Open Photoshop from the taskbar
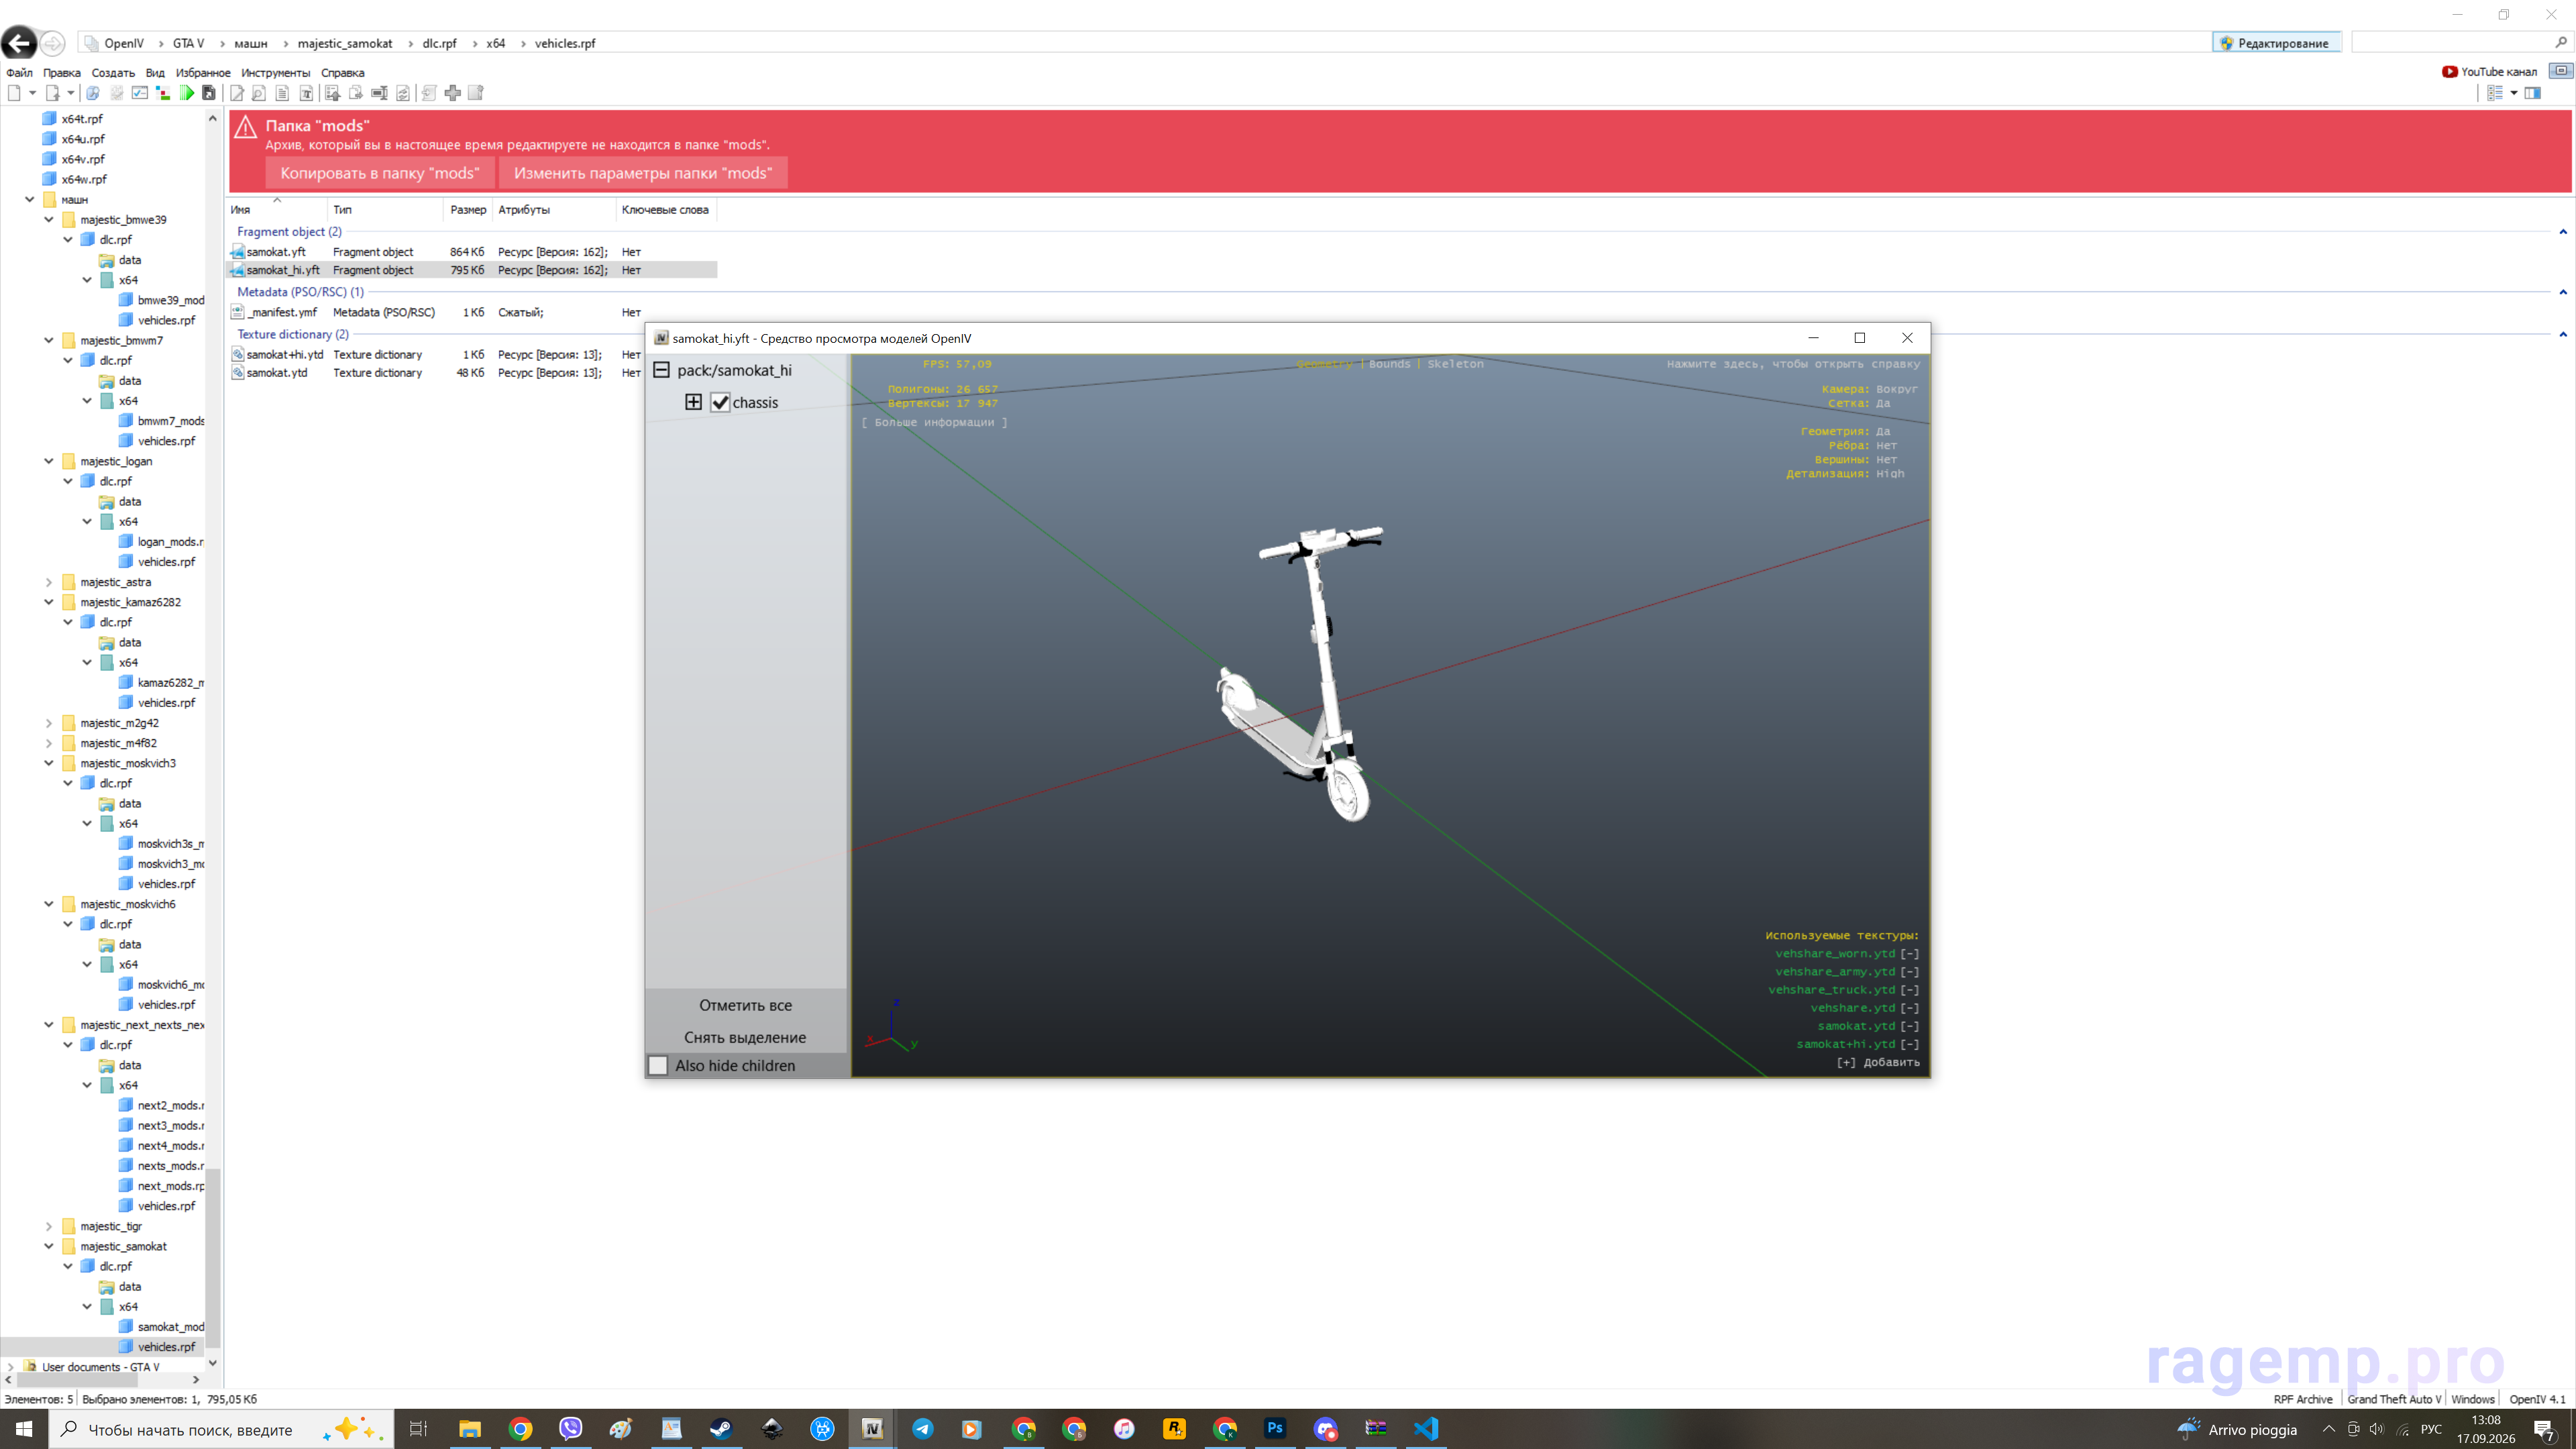2576x1449 pixels. tap(1275, 1428)
